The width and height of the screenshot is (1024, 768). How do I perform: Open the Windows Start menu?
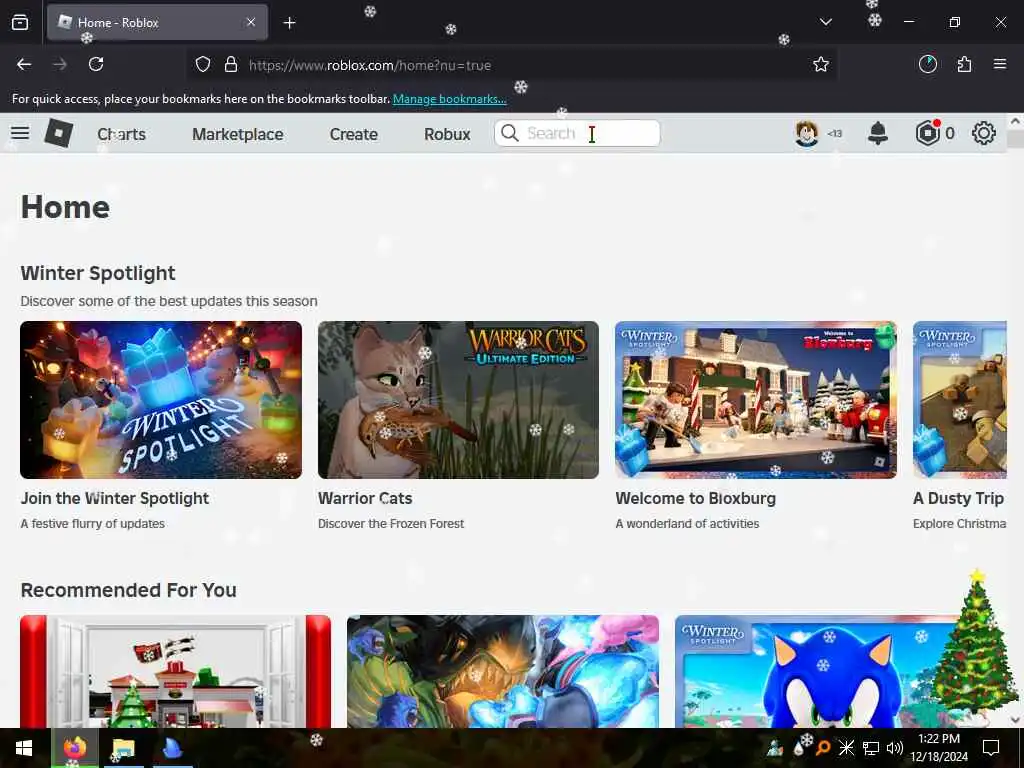[x=24, y=748]
